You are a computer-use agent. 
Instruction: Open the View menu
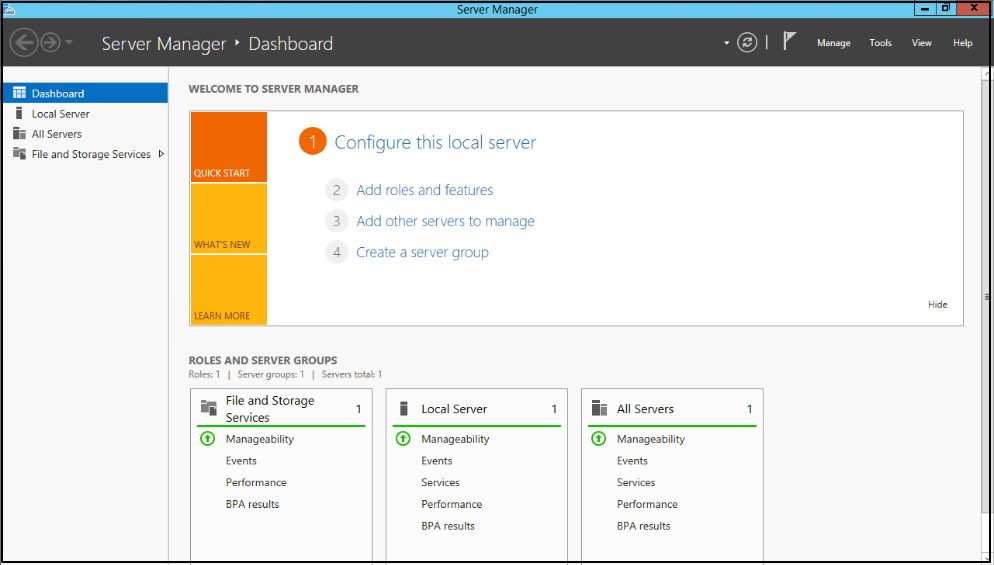pos(922,43)
